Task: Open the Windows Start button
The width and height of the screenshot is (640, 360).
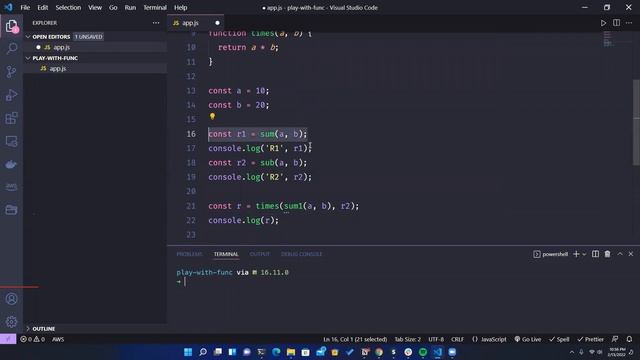Action: click(188, 352)
